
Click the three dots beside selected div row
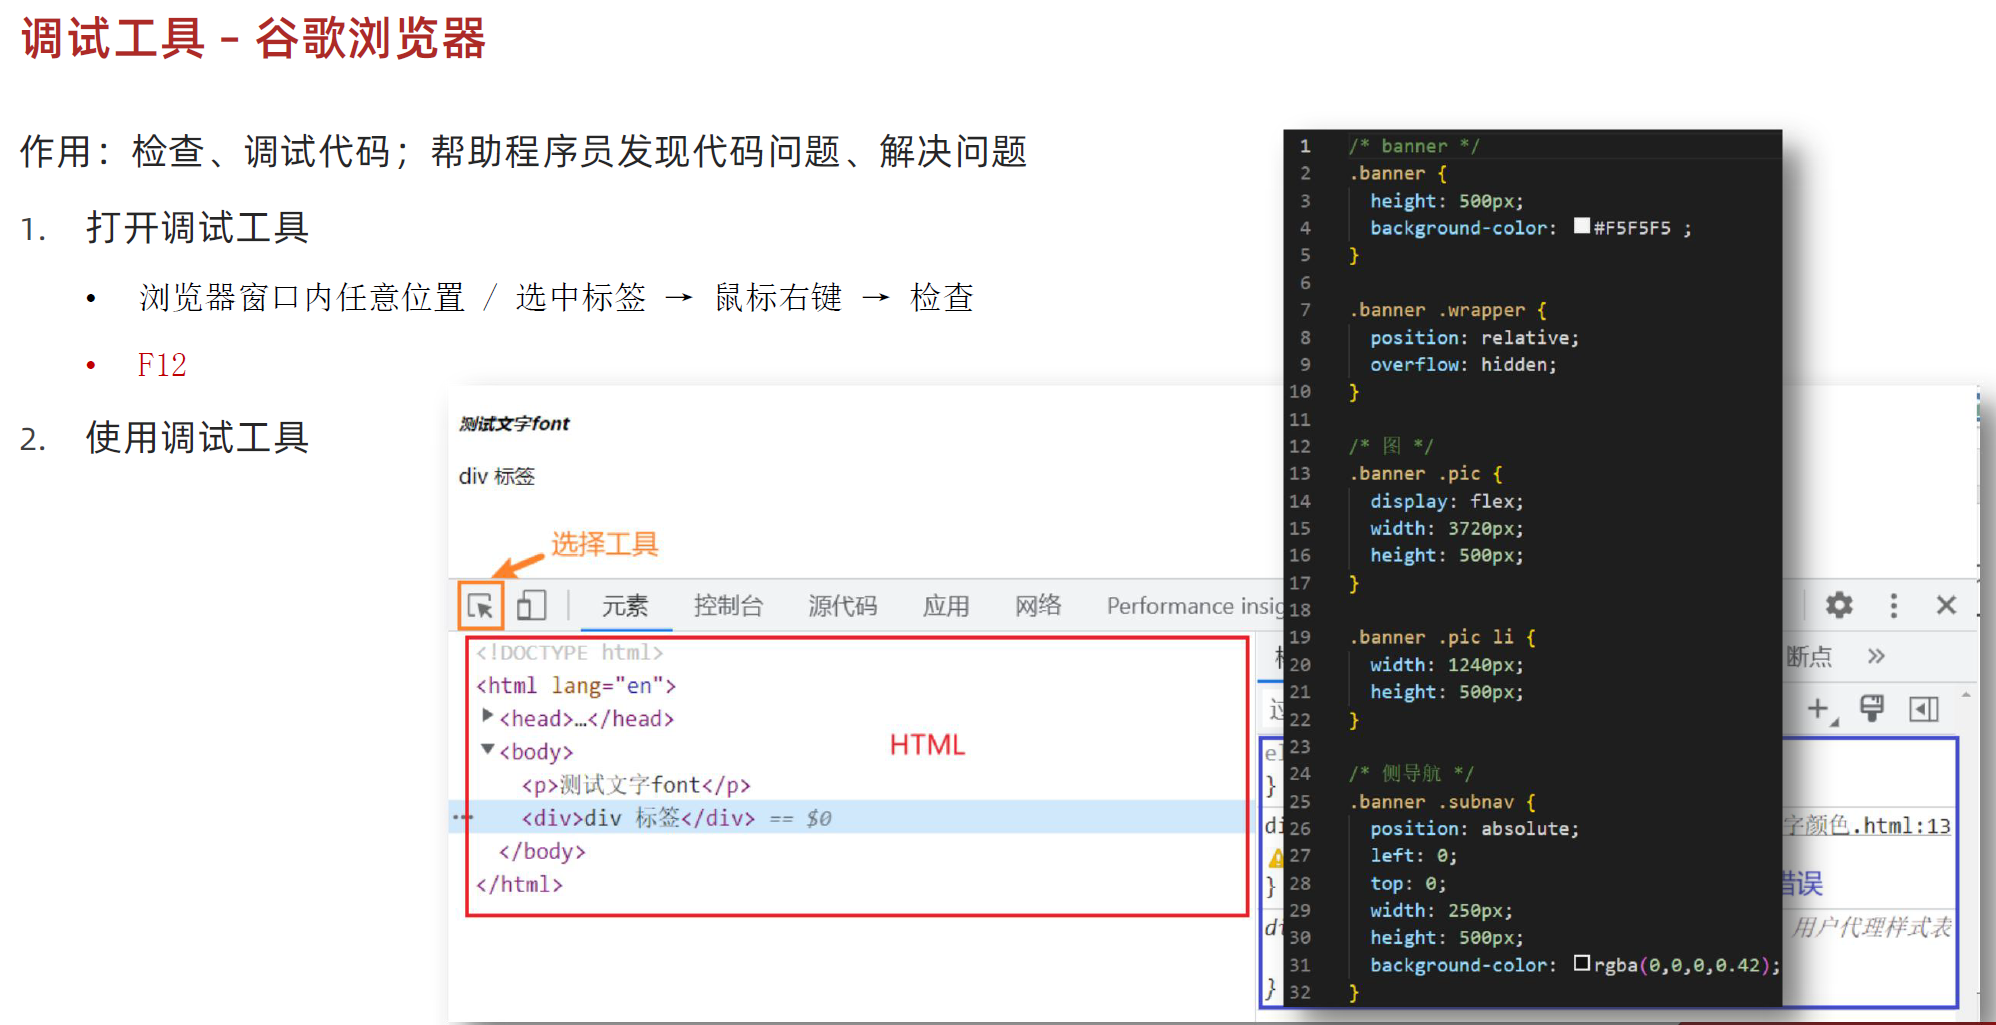(x=462, y=817)
